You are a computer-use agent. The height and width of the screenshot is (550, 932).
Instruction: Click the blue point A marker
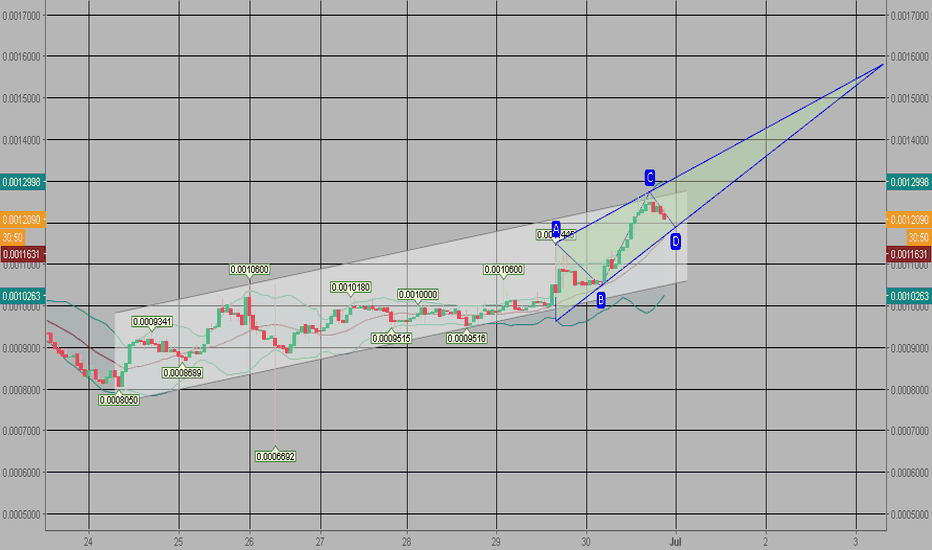[556, 229]
